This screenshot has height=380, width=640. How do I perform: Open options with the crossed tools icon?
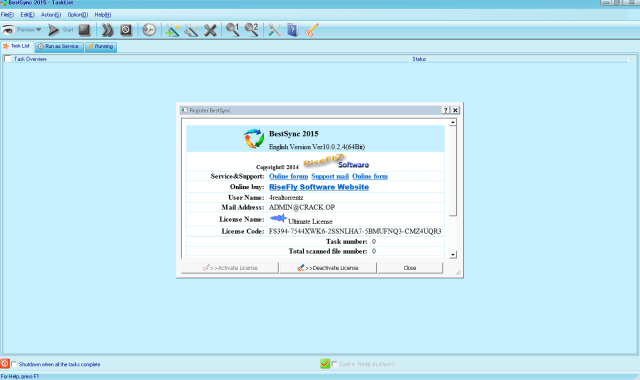coord(274,30)
